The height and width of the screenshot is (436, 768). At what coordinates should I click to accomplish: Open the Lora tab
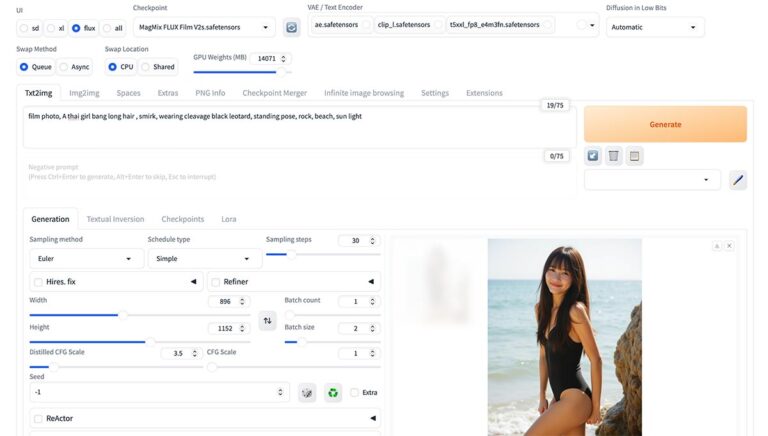229,219
